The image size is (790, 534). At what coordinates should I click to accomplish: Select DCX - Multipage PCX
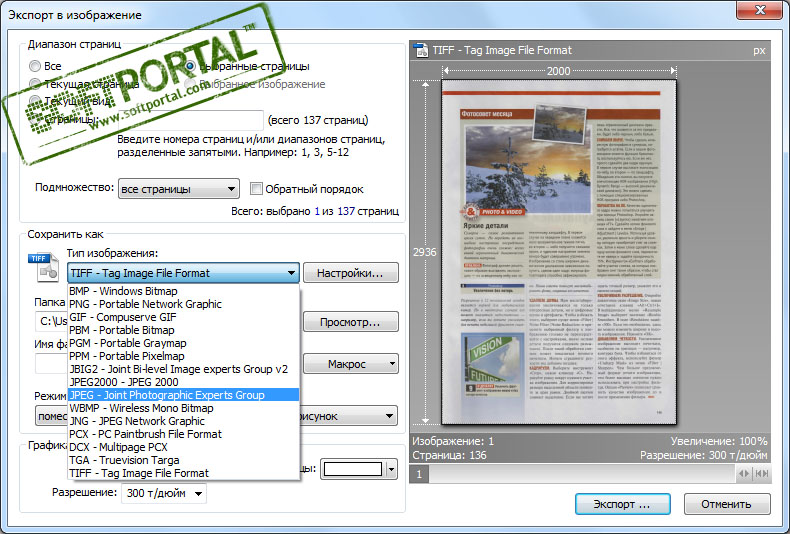[183, 447]
